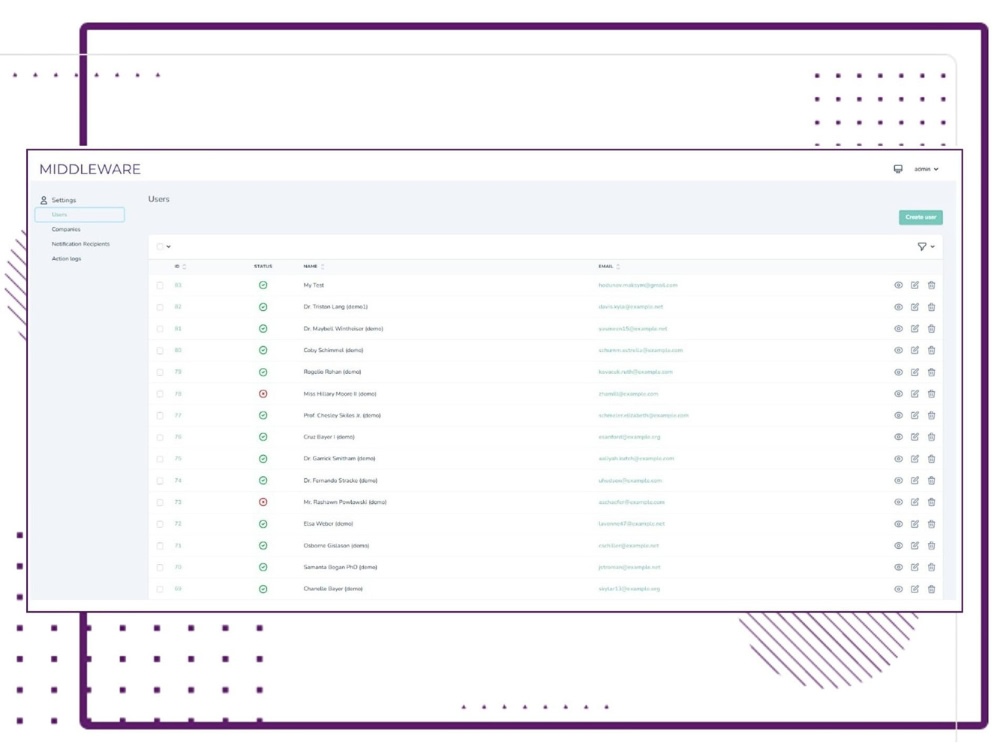Open Action logs in the sidebar

66,258
